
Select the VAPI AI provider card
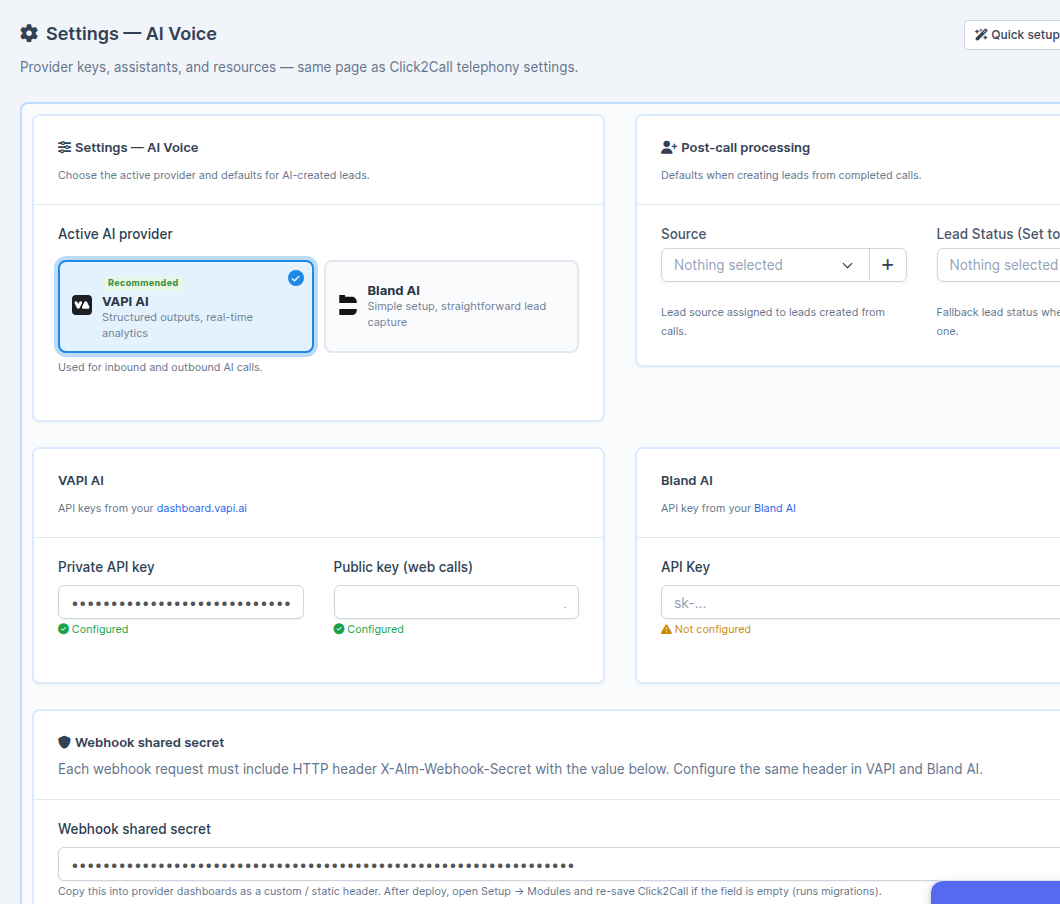[186, 306]
